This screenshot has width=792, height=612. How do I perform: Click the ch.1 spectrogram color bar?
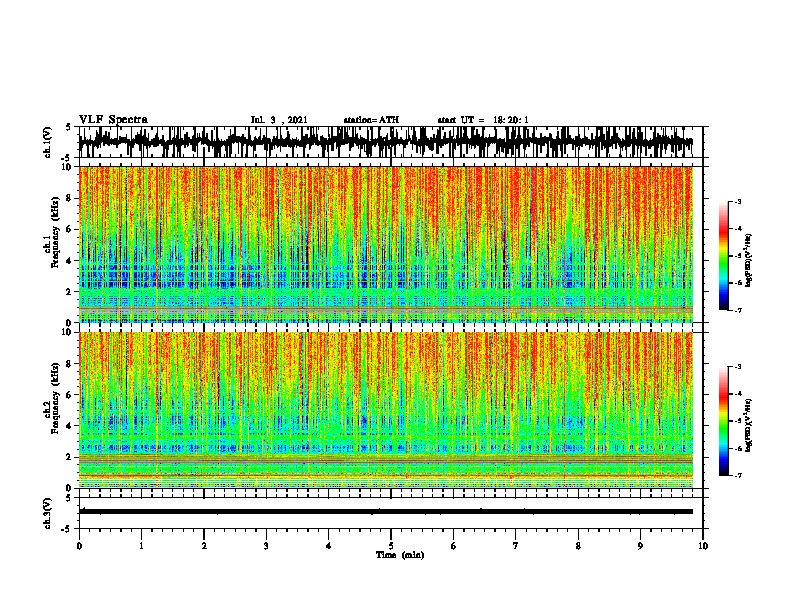tap(723, 256)
